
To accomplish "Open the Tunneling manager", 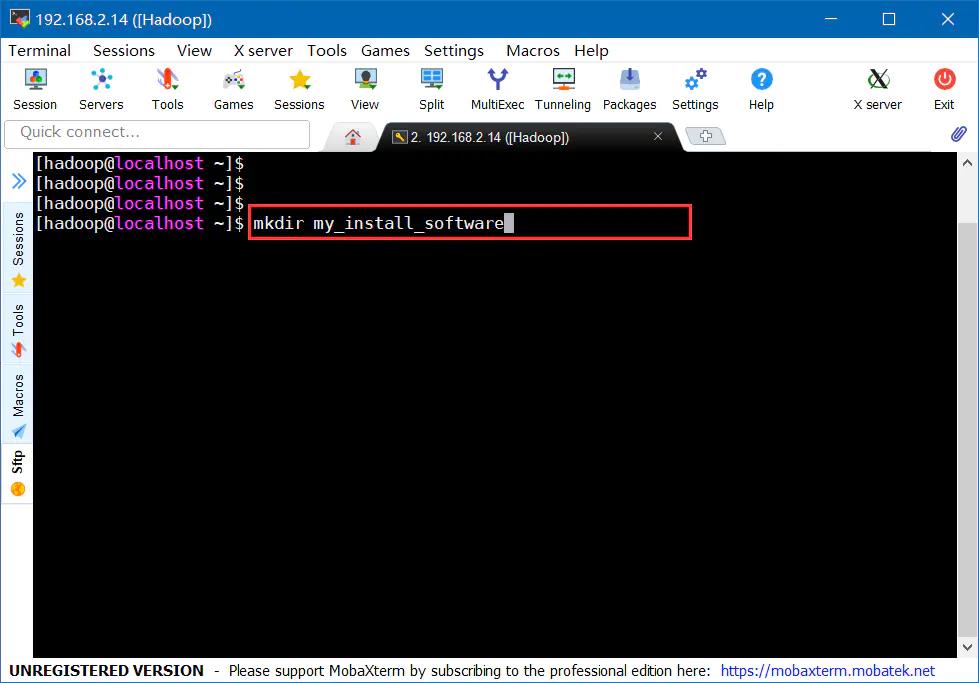I will 563,88.
